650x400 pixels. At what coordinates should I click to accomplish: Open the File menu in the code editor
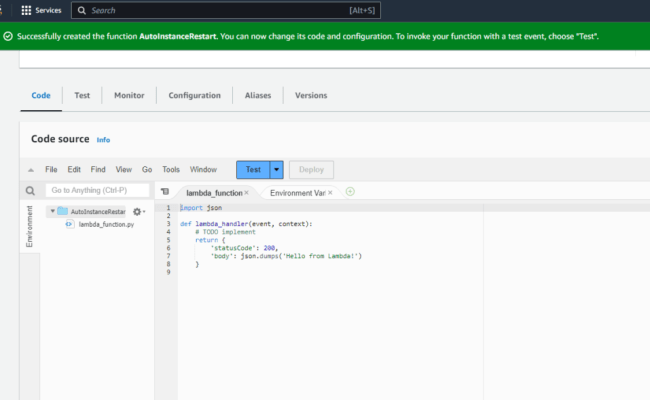coord(51,170)
